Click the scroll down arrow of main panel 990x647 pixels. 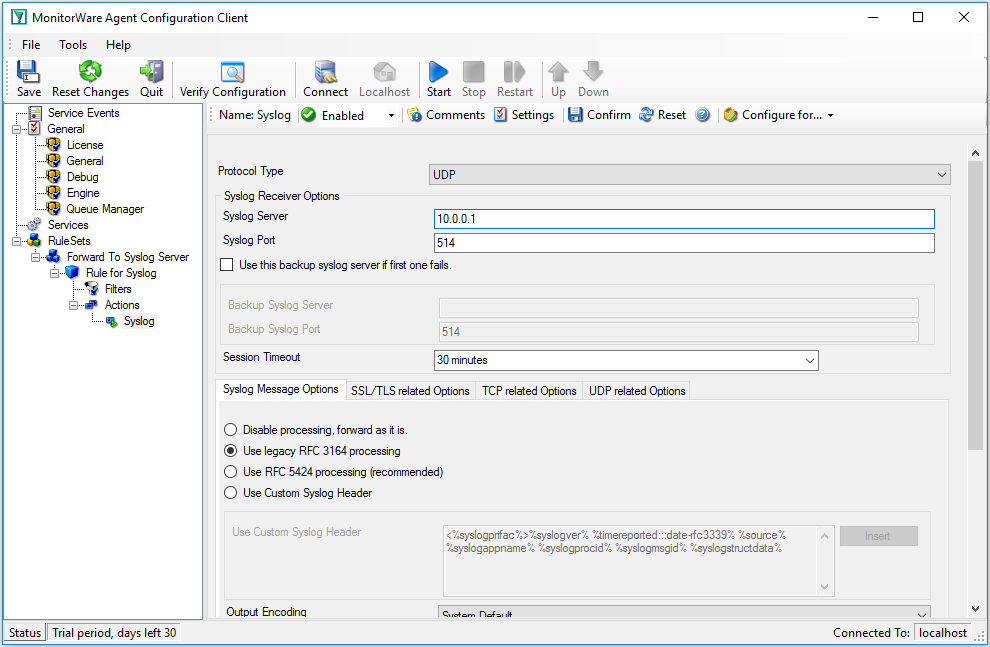pos(975,609)
